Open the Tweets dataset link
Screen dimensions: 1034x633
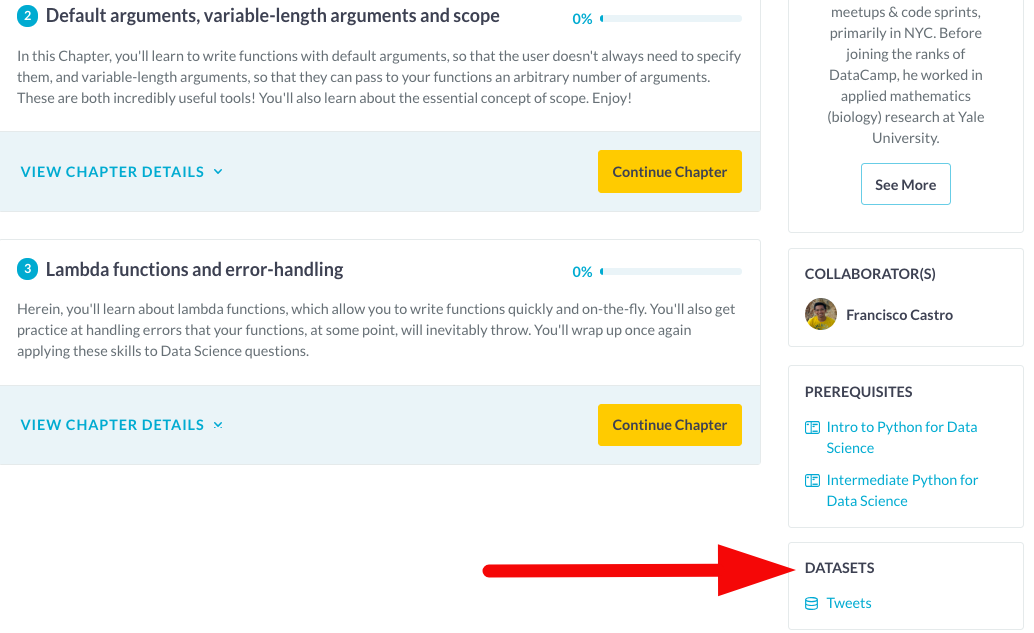point(849,603)
